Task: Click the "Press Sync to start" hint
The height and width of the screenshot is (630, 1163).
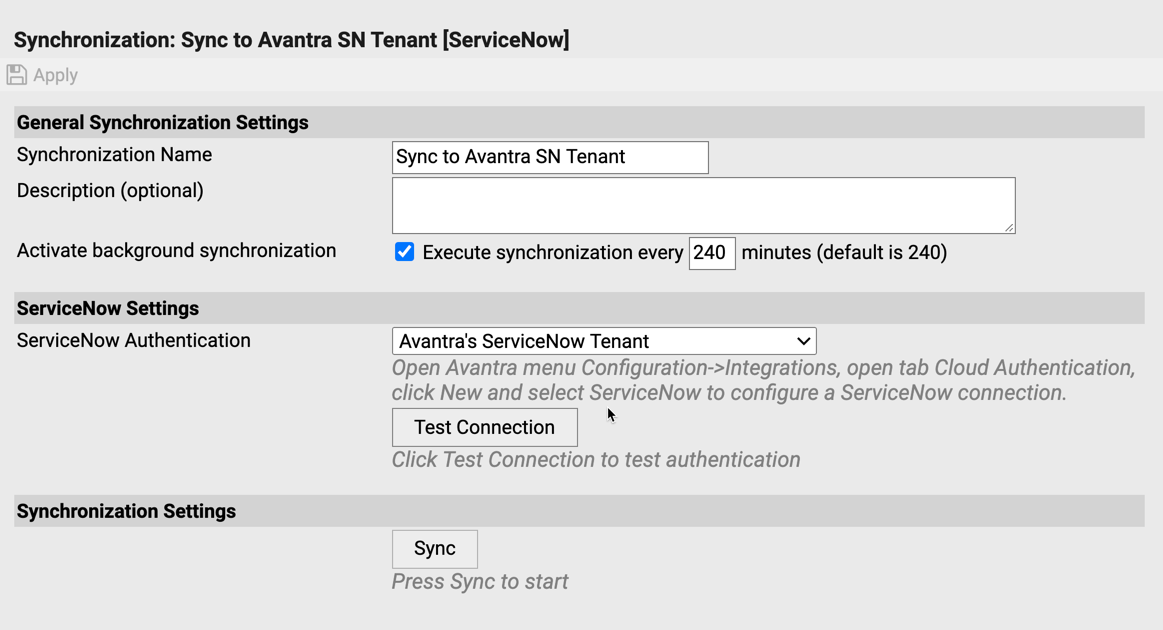Action: (480, 582)
